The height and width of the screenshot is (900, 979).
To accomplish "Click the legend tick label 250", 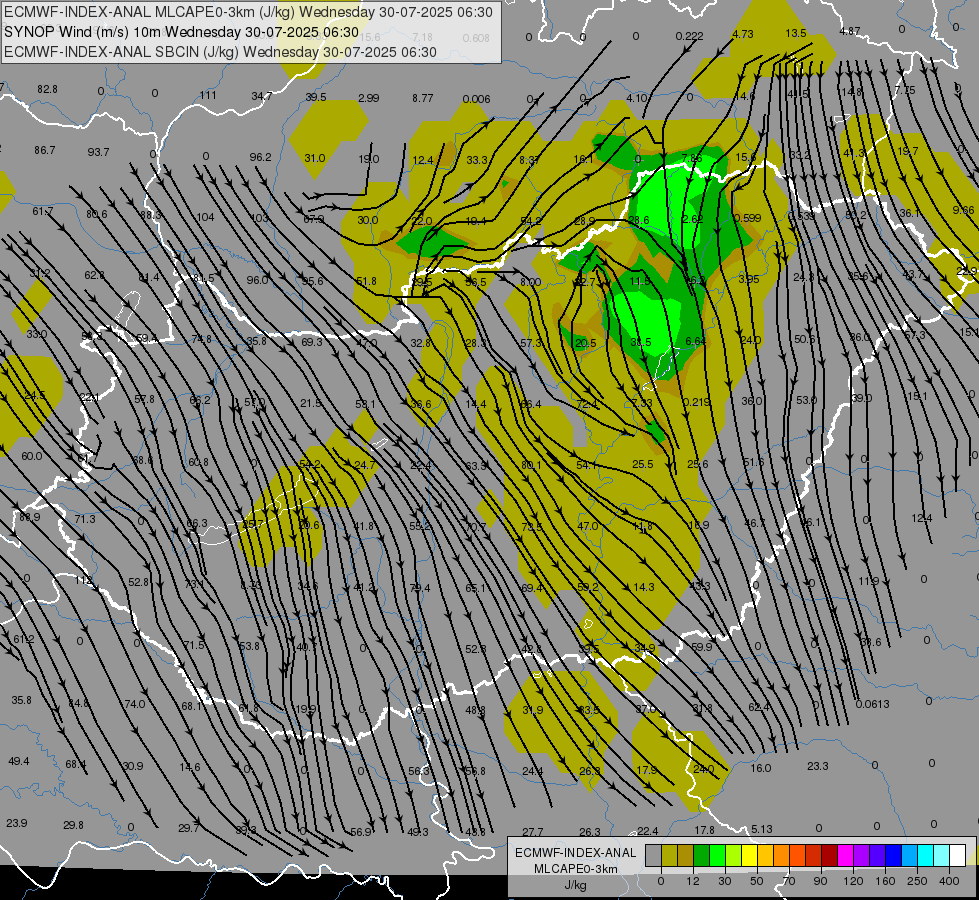I will pos(917,881).
